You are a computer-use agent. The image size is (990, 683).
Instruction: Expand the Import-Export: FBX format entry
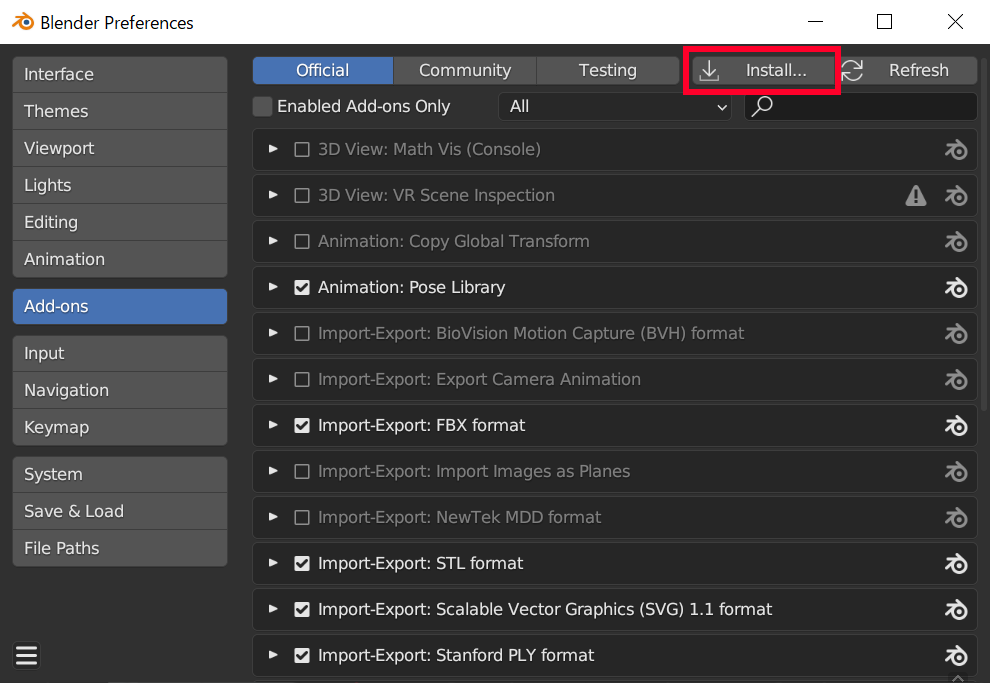coord(272,425)
